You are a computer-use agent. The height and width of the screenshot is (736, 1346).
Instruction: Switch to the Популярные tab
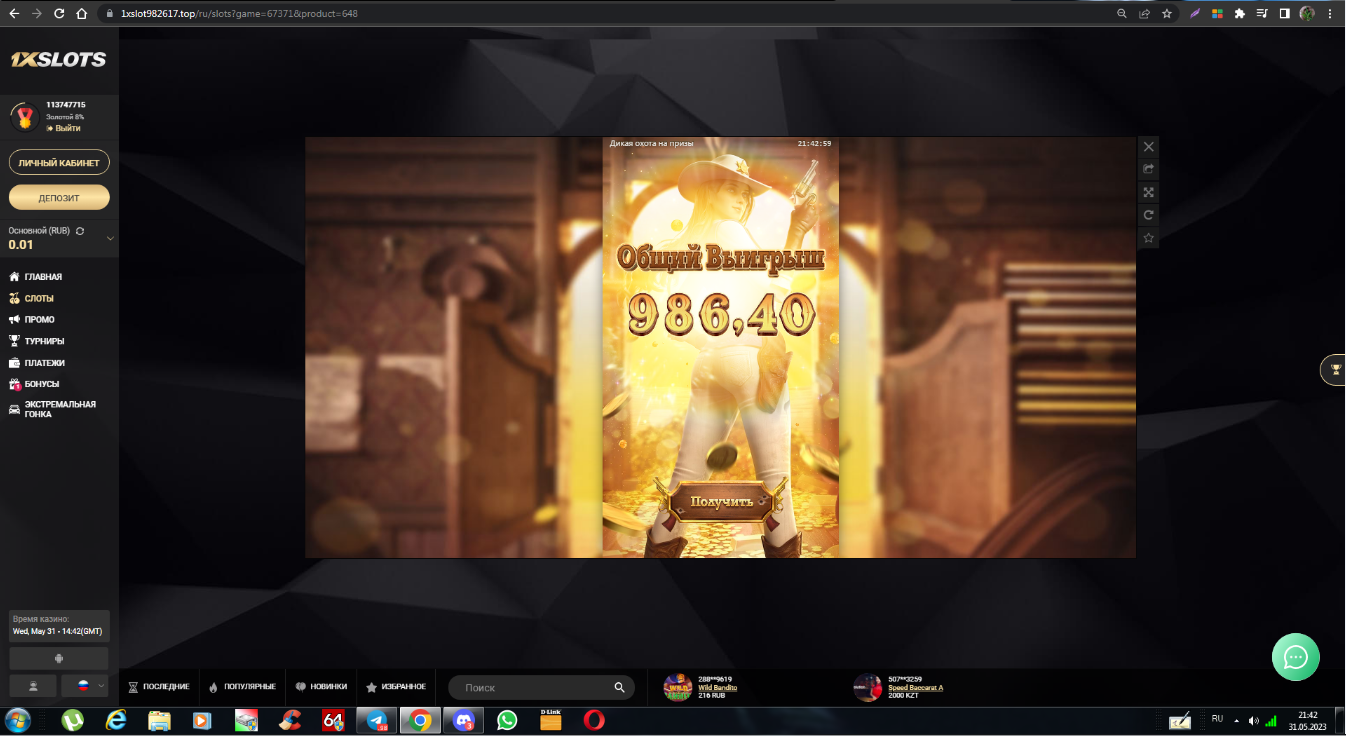coord(242,687)
